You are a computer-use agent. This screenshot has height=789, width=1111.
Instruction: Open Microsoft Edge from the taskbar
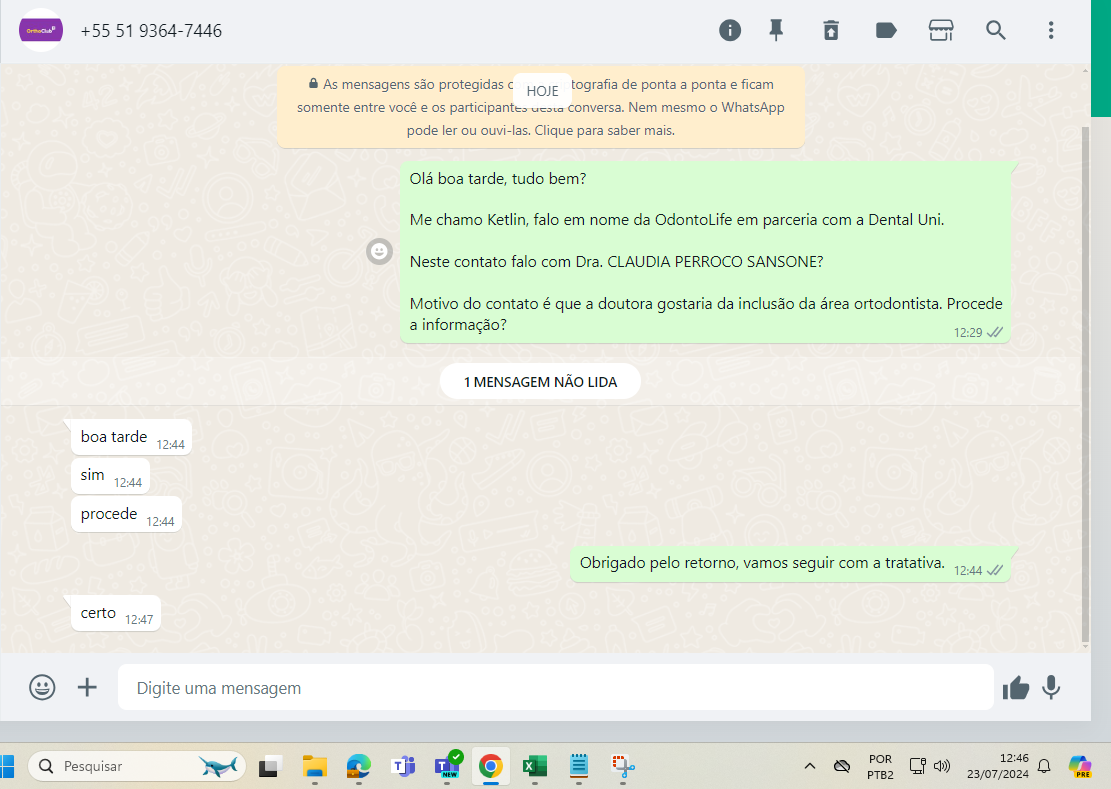[359, 766]
